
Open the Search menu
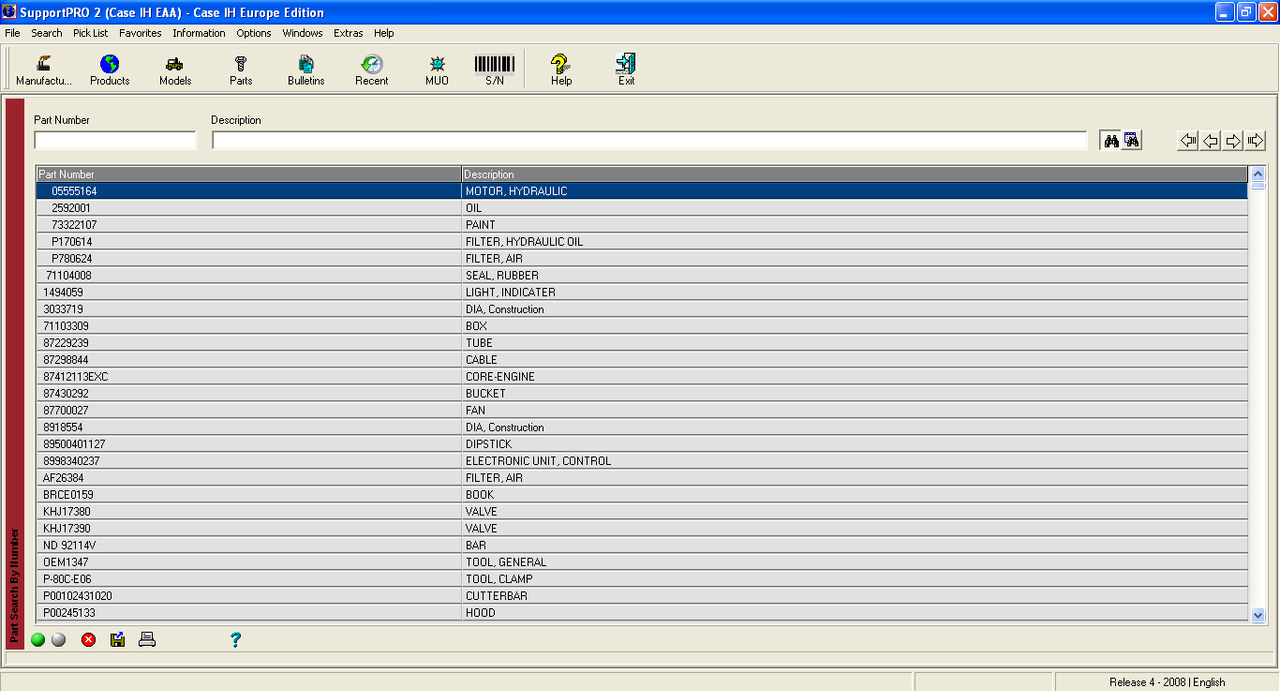(47, 33)
